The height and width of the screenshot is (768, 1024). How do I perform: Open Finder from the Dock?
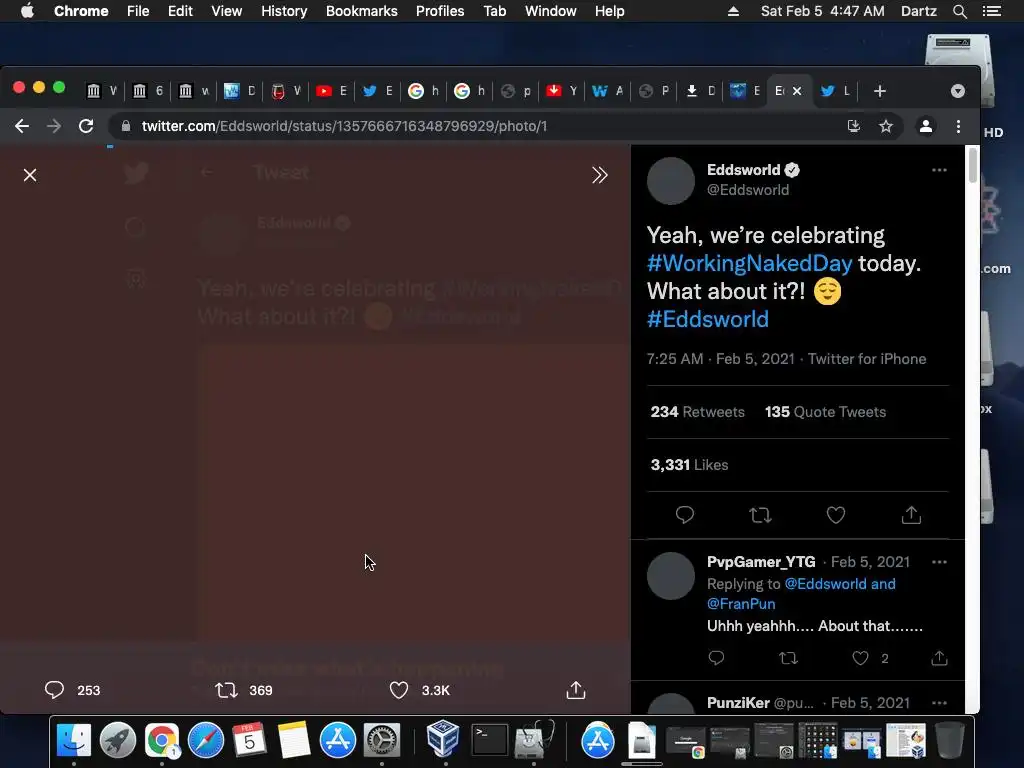pyautogui.click(x=74, y=741)
